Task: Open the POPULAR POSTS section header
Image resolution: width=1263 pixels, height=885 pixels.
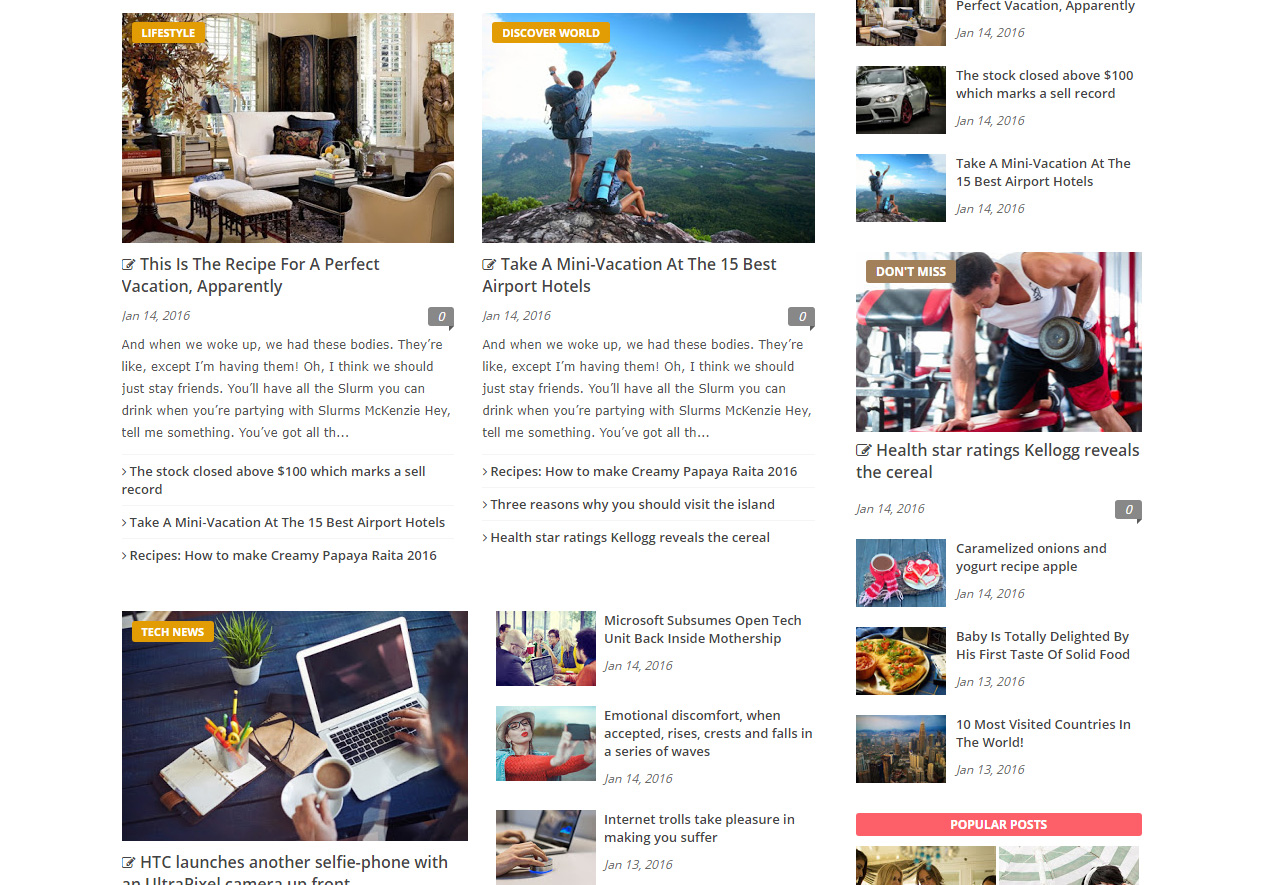Action: coord(999,825)
